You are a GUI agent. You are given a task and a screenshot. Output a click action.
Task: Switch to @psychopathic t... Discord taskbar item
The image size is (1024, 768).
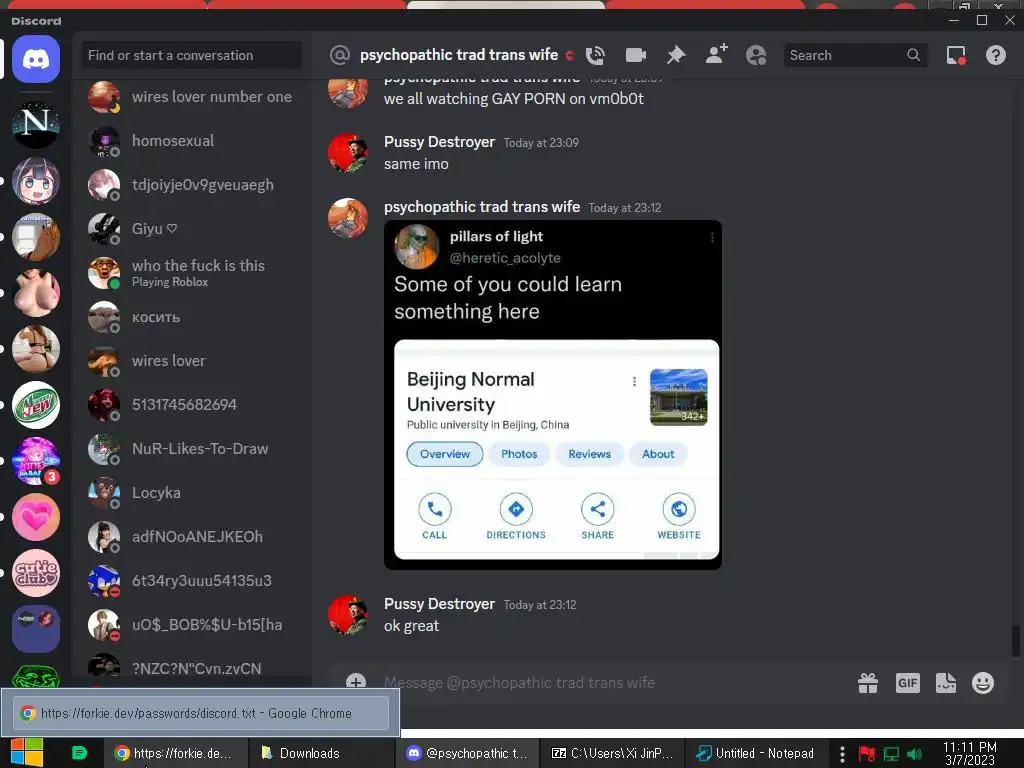click(466, 753)
